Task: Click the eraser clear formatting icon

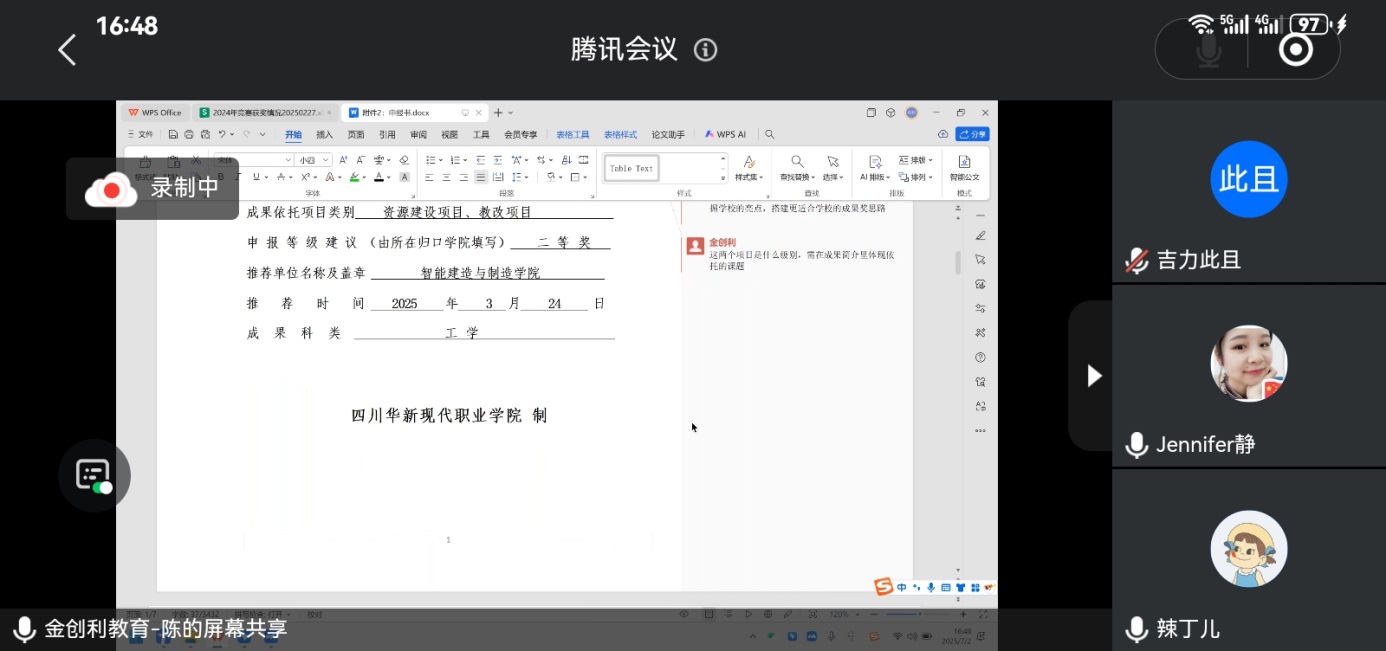Action: (x=404, y=160)
